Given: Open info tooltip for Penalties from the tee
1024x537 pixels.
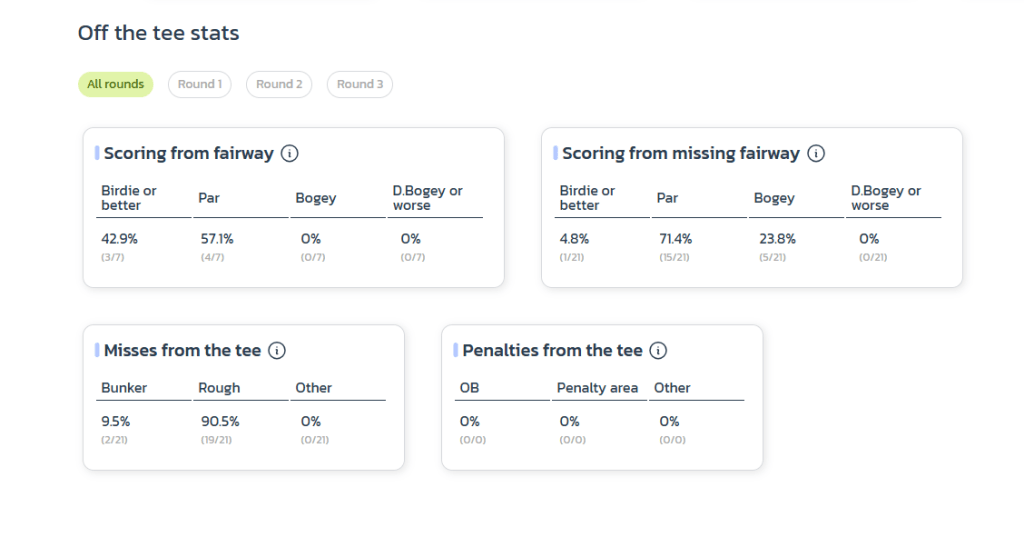Looking at the screenshot, I should pos(658,351).
